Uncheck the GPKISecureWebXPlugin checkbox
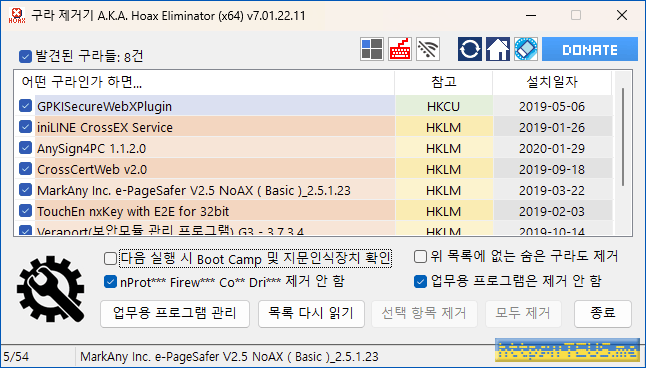 point(25,106)
